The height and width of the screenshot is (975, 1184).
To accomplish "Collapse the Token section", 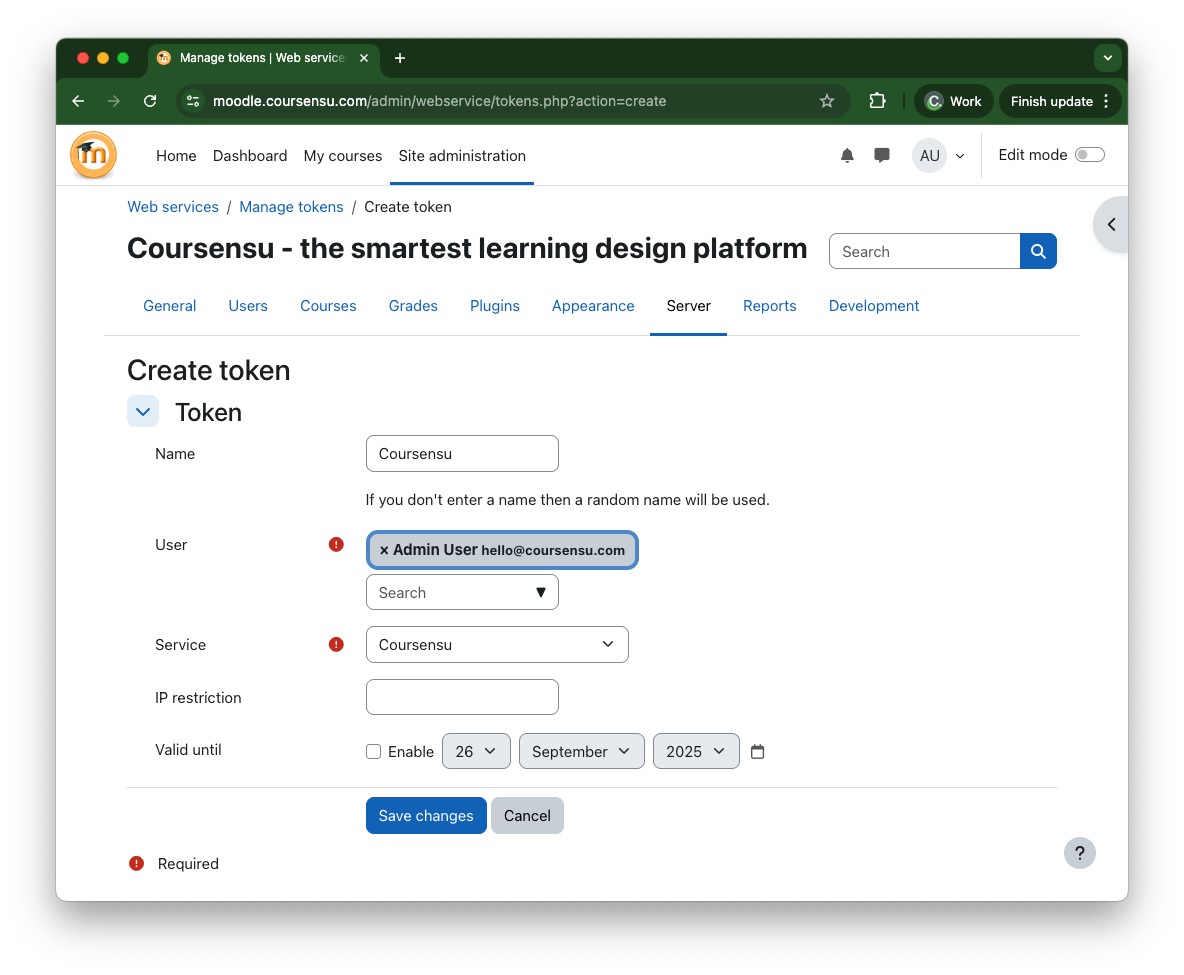I will (x=143, y=412).
